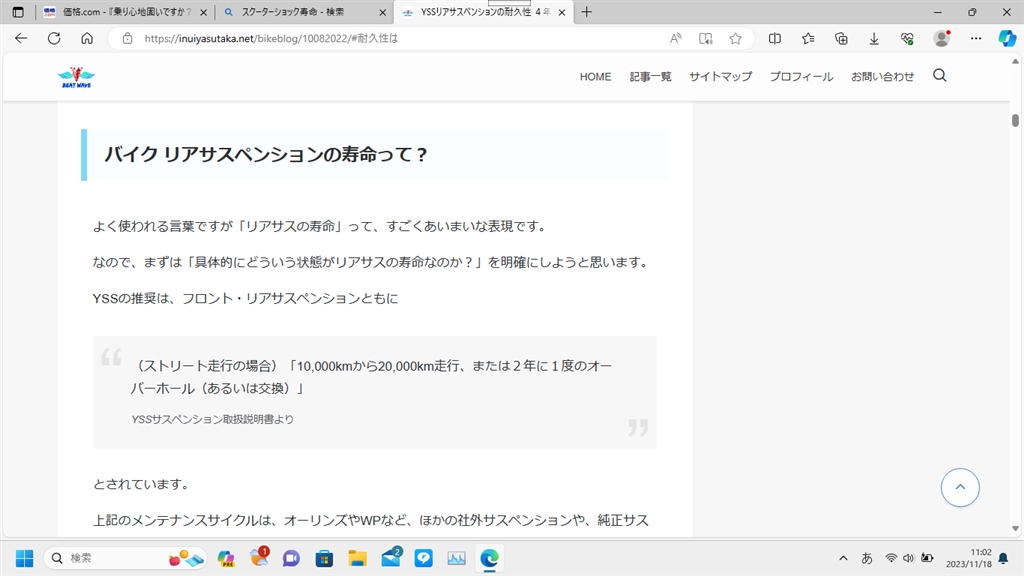1024x576 pixels.
Task: Open Wi-Fi network settings icon
Action: point(891,558)
